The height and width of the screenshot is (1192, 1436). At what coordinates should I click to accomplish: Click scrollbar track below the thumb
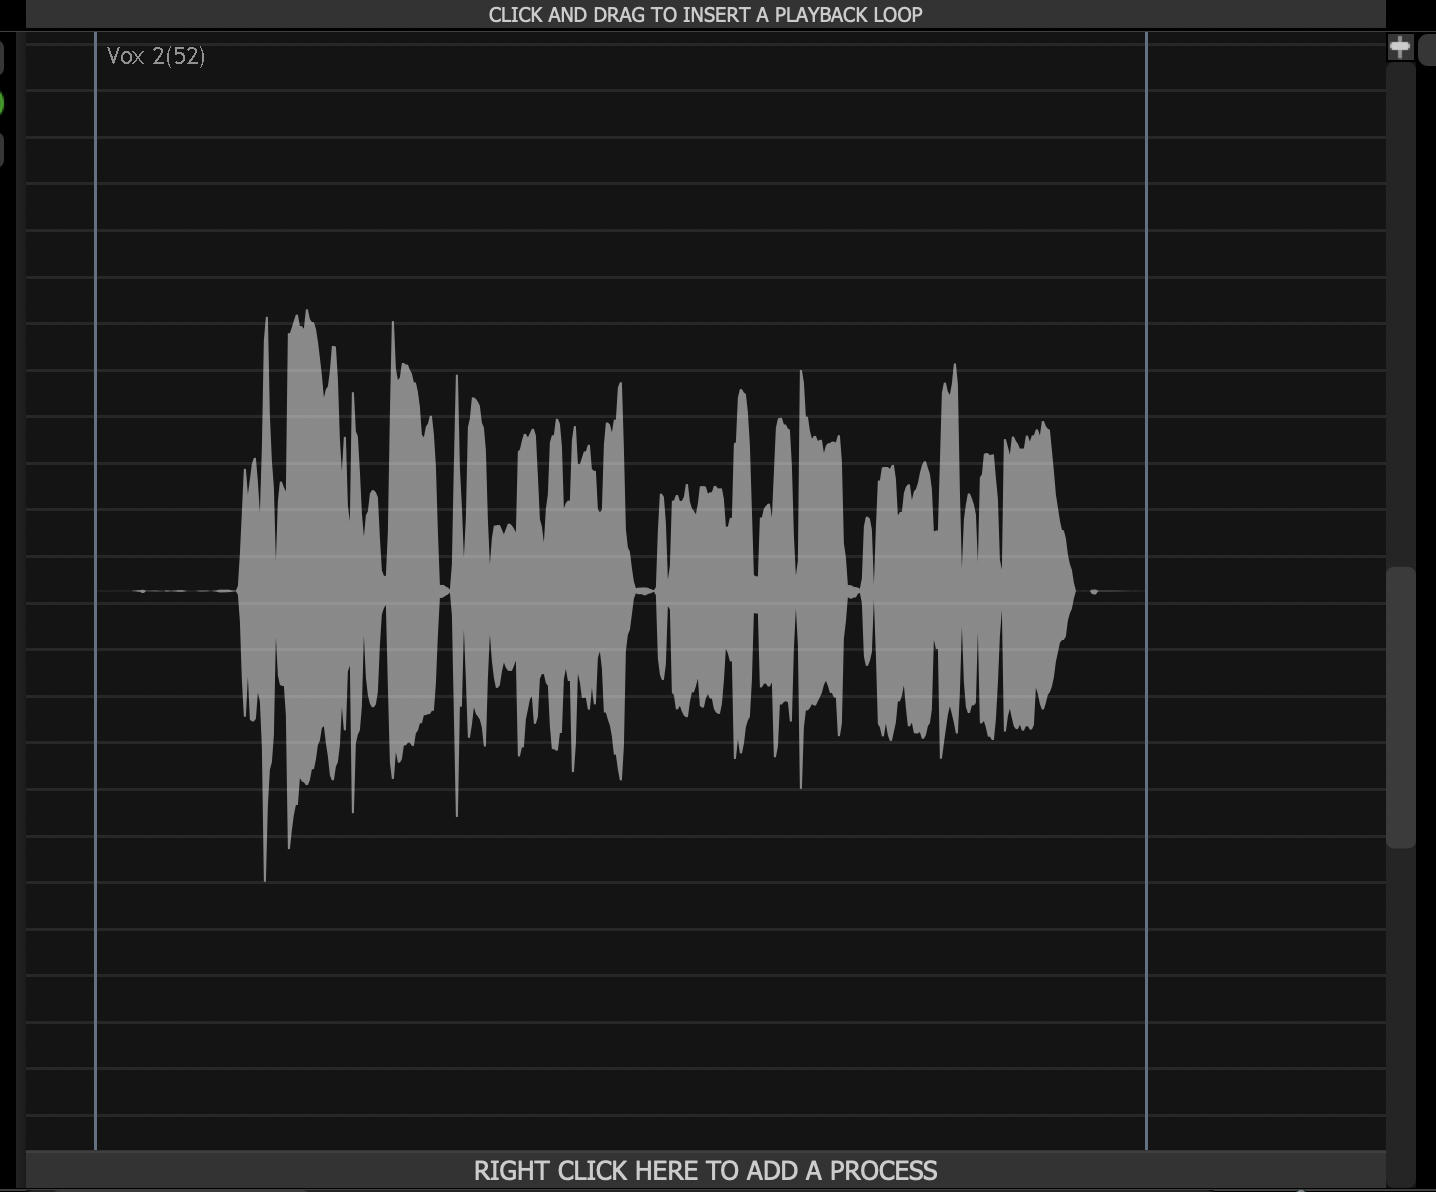pos(1400,1000)
